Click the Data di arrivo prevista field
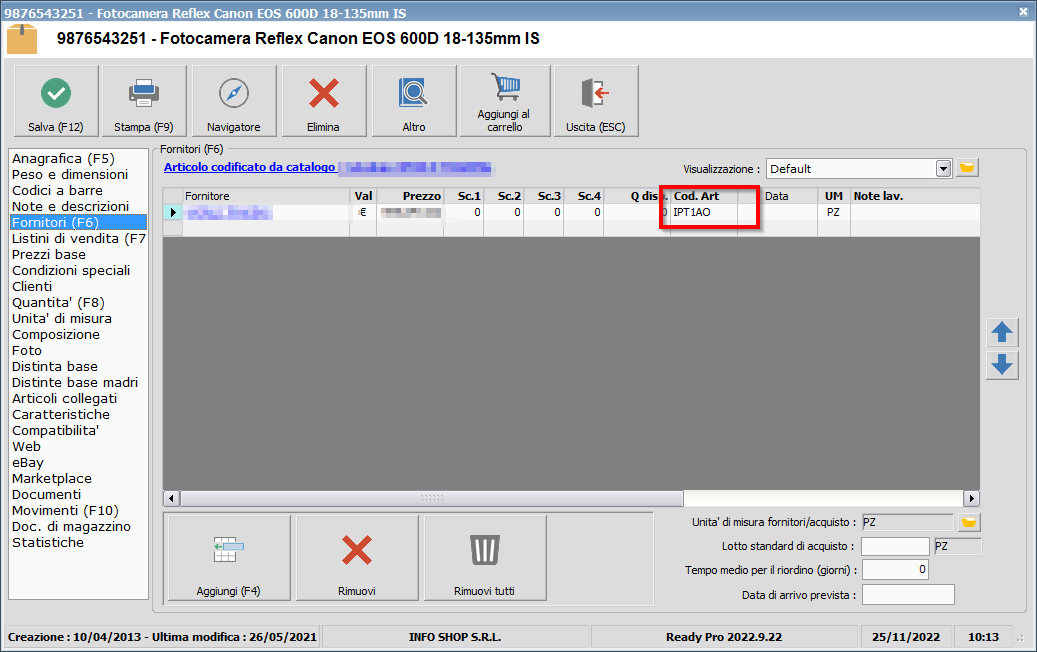Screen dimensions: 1037x652 [x=908, y=594]
